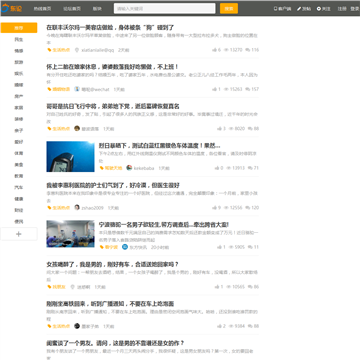
Task: Select 旅游 category in sidebar
Action: tap(19, 62)
